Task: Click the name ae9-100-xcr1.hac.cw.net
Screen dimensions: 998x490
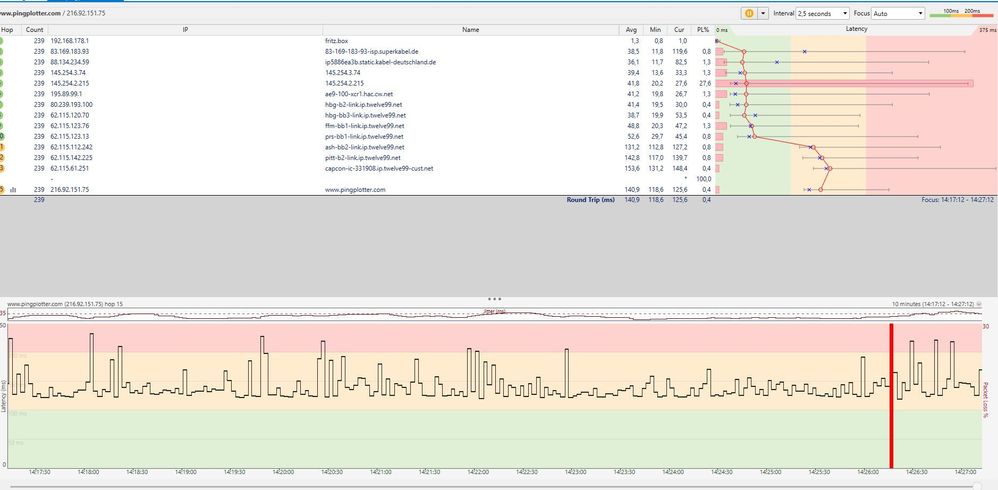Action: tap(358, 94)
